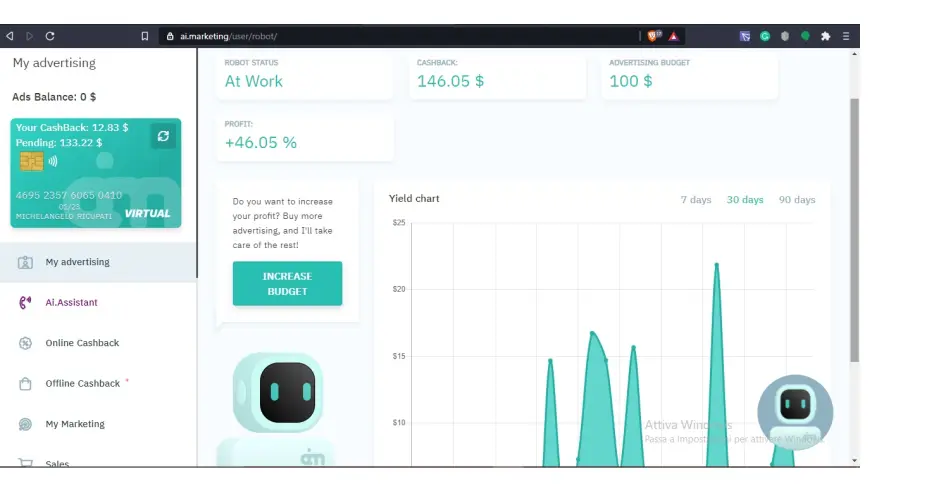Click the 'Ads Balance: 0 $' text
Screen dimensions: 934x486
pyautogui.click(x=54, y=97)
